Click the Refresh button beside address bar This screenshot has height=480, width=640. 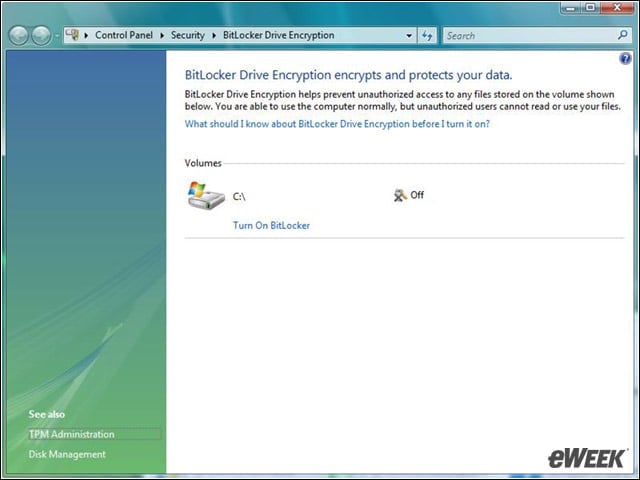[x=427, y=36]
